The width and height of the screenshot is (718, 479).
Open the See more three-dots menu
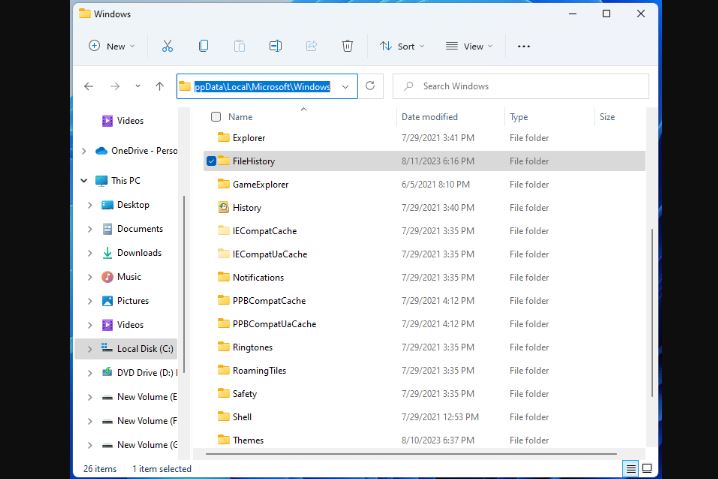pyautogui.click(x=523, y=46)
